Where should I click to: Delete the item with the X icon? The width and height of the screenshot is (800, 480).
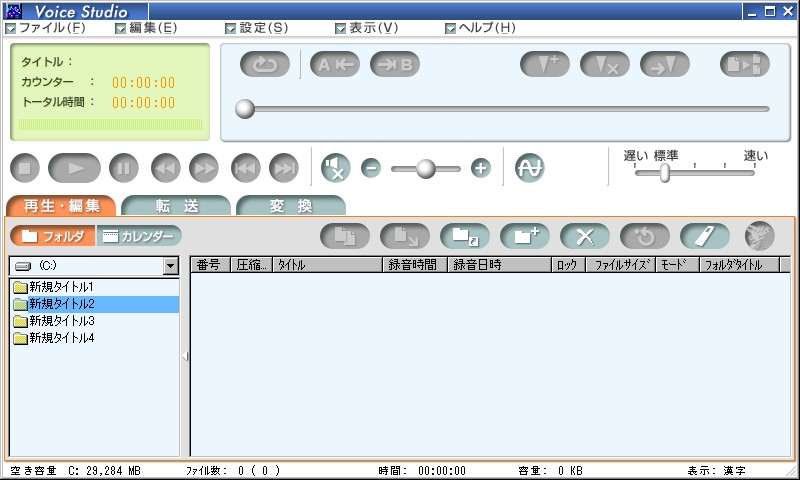click(x=585, y=236)
